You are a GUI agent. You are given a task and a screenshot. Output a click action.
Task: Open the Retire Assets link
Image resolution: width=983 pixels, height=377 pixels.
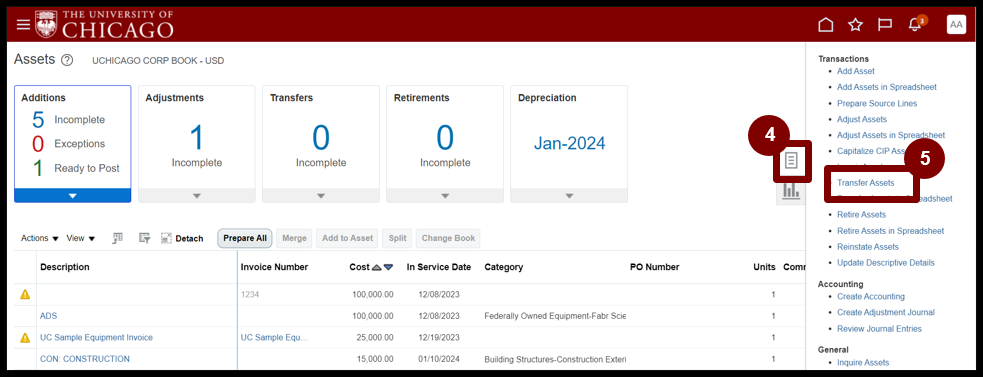[861, 215]
